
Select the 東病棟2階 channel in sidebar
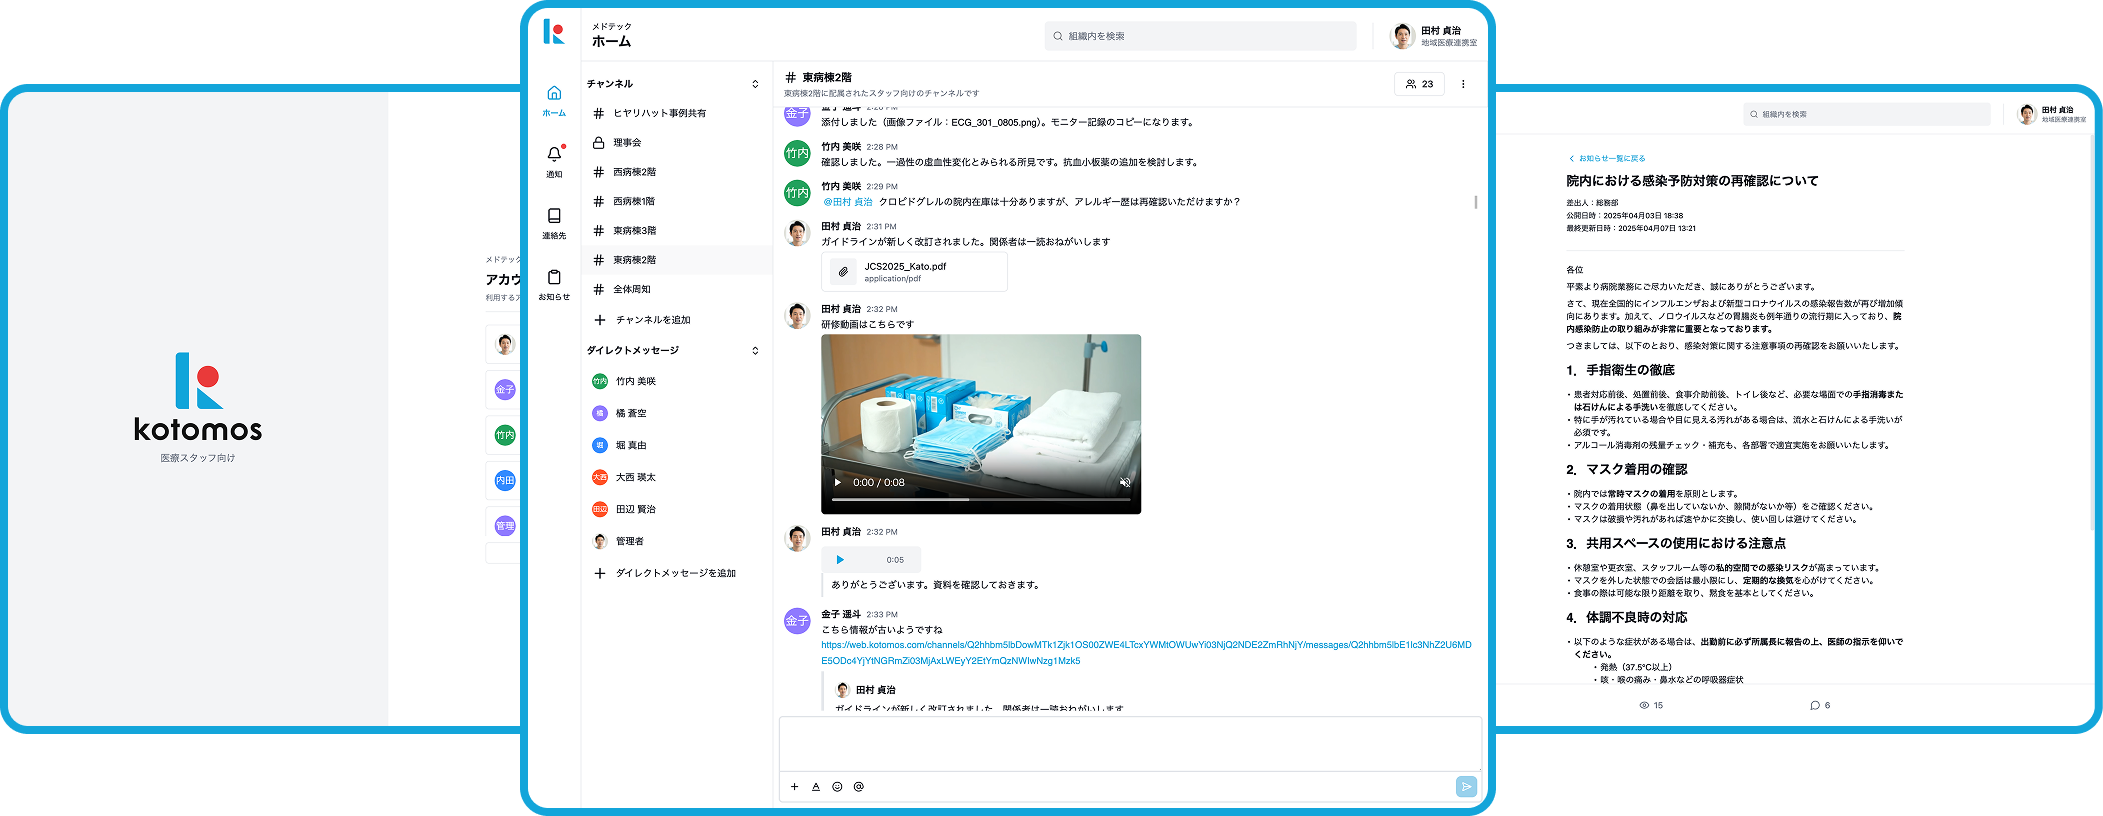coord(677,260)
